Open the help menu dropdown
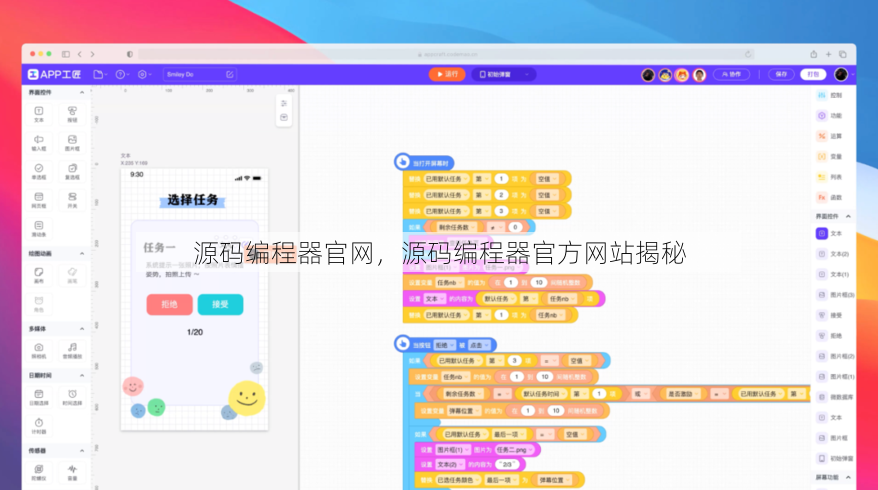This screenshot has width=878, height=490. tap(122, 74)
